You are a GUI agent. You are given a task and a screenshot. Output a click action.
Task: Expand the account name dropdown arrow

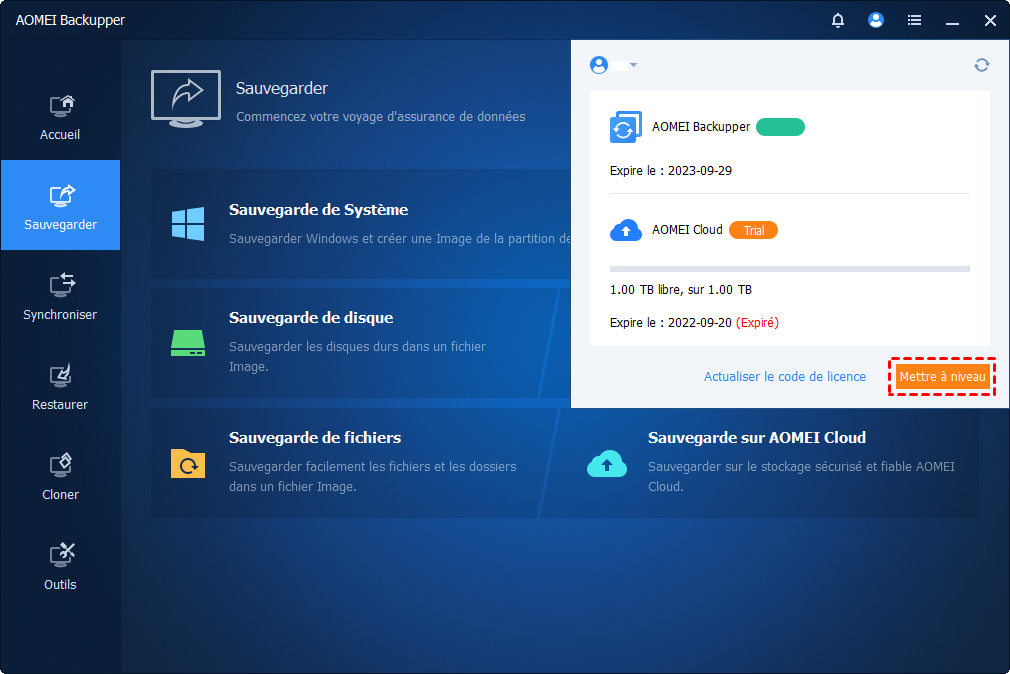(634, 65)
